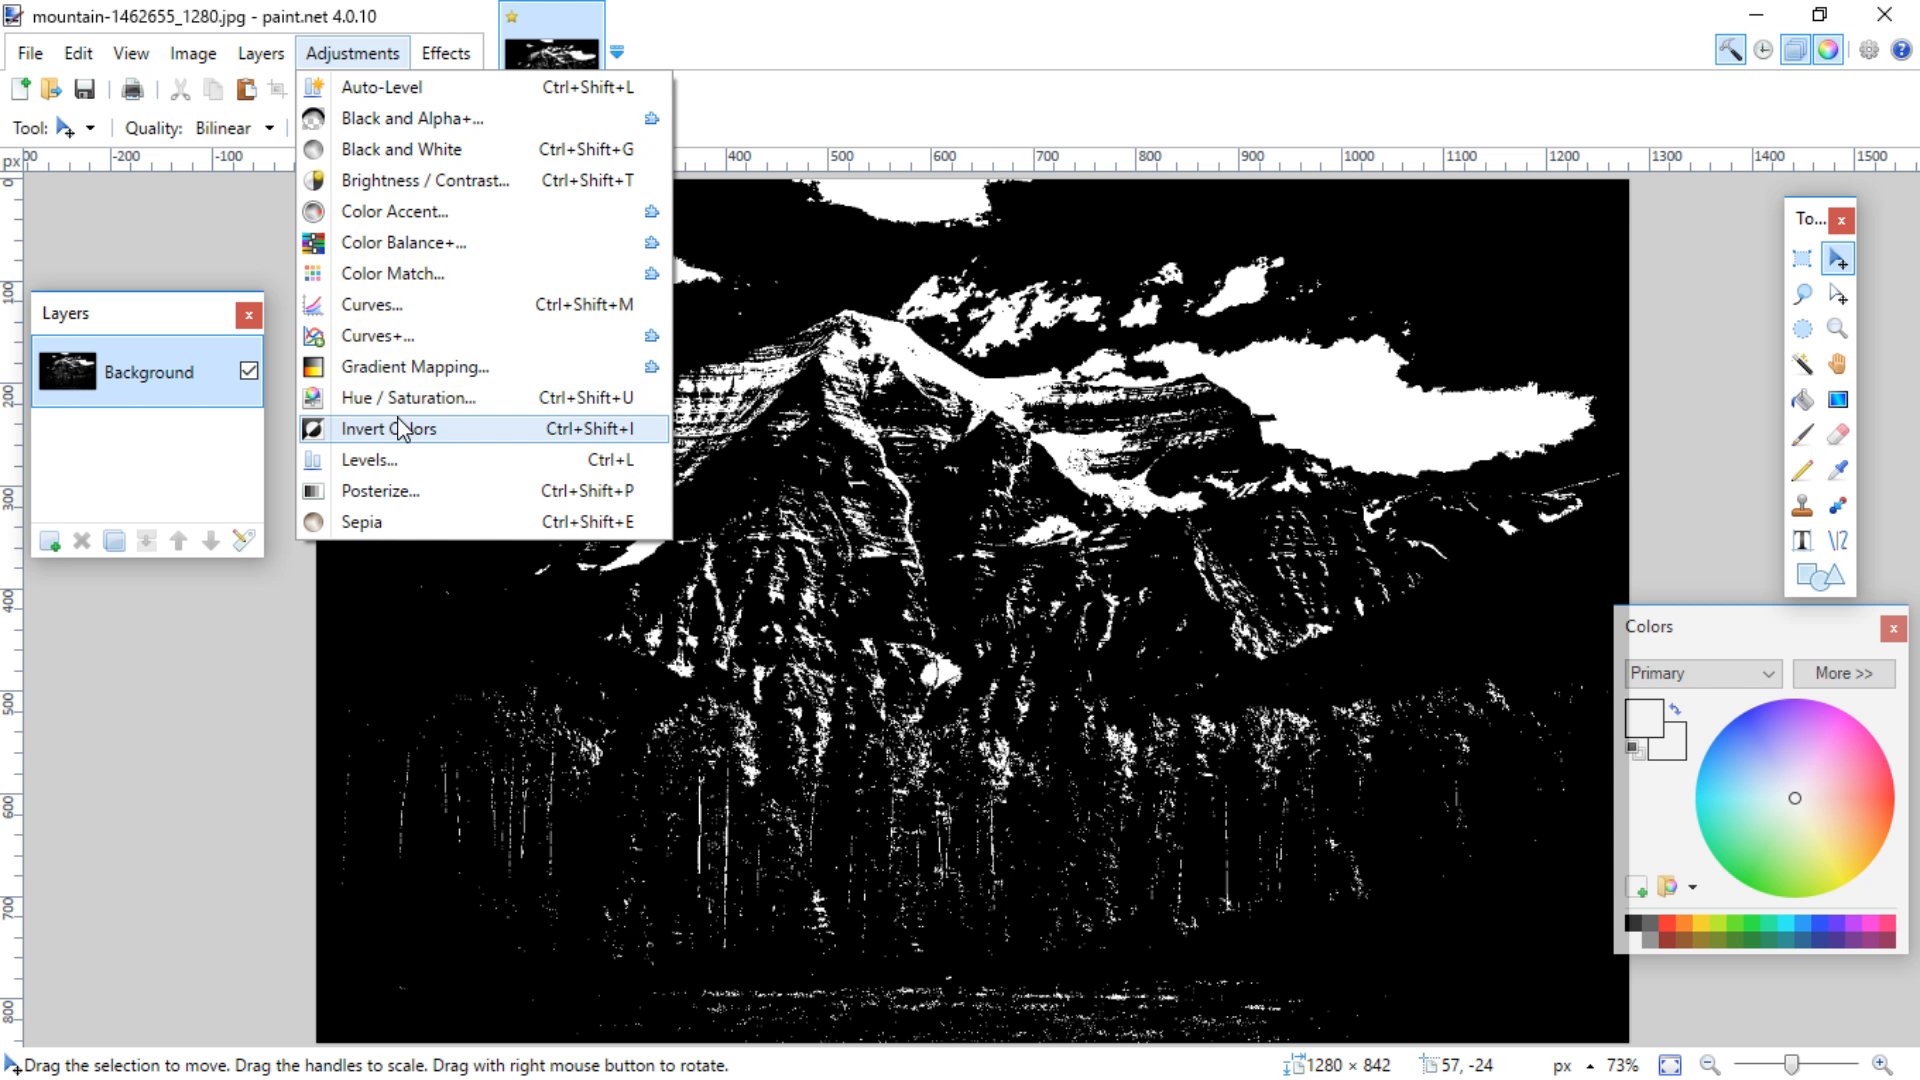Screen dimensions: 1920x1080
Task: Expand the Quality Bilinear dropdown
Action: coord(269,128)
